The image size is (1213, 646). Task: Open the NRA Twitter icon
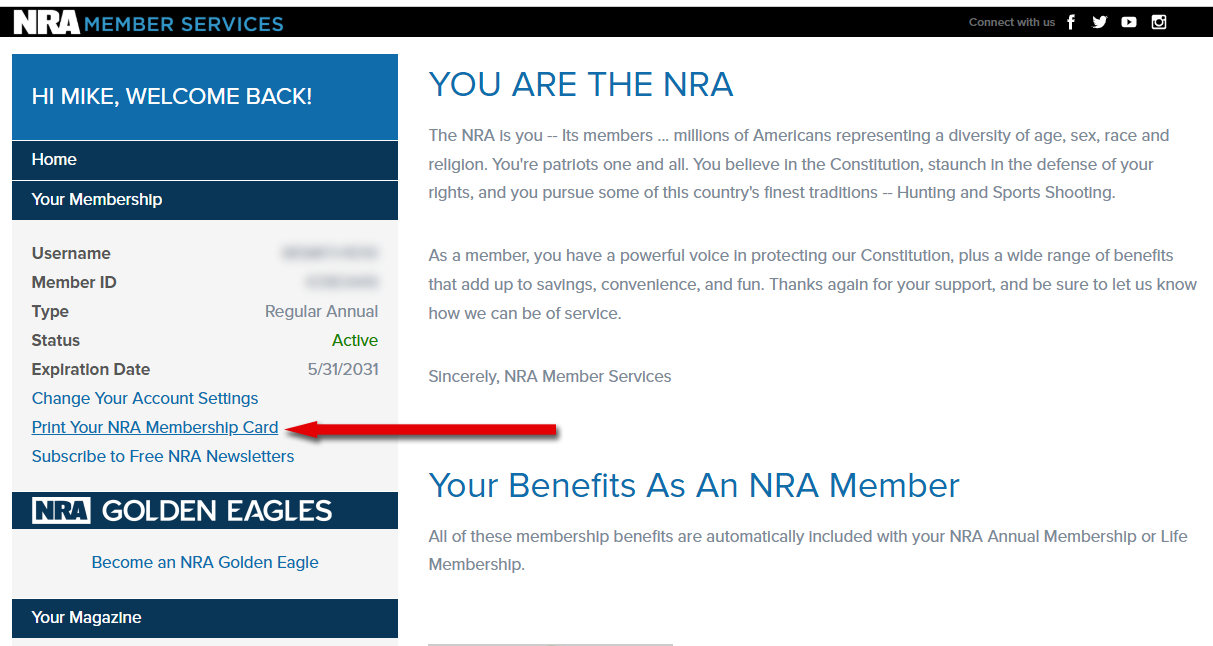tap(1100, 22)
